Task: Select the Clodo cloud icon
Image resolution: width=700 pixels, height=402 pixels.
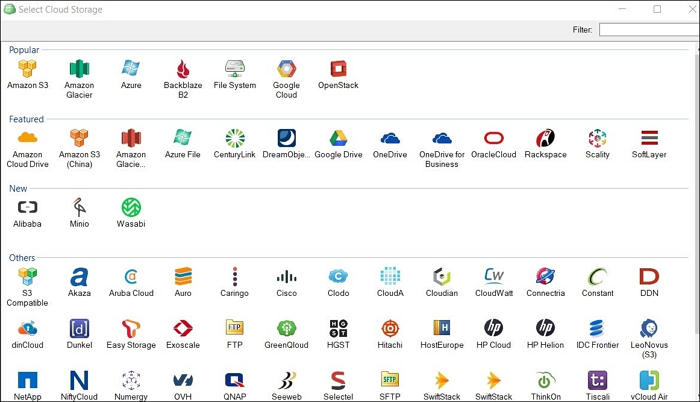Action: pos(338,282)
